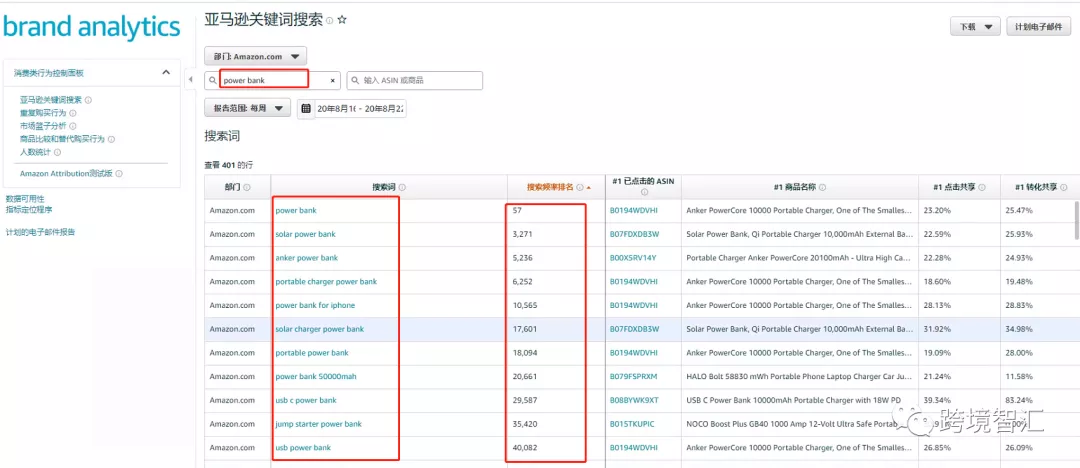
Task: Open 重复购买行为 in the sidebar
Action: click(x=43, y=113)
